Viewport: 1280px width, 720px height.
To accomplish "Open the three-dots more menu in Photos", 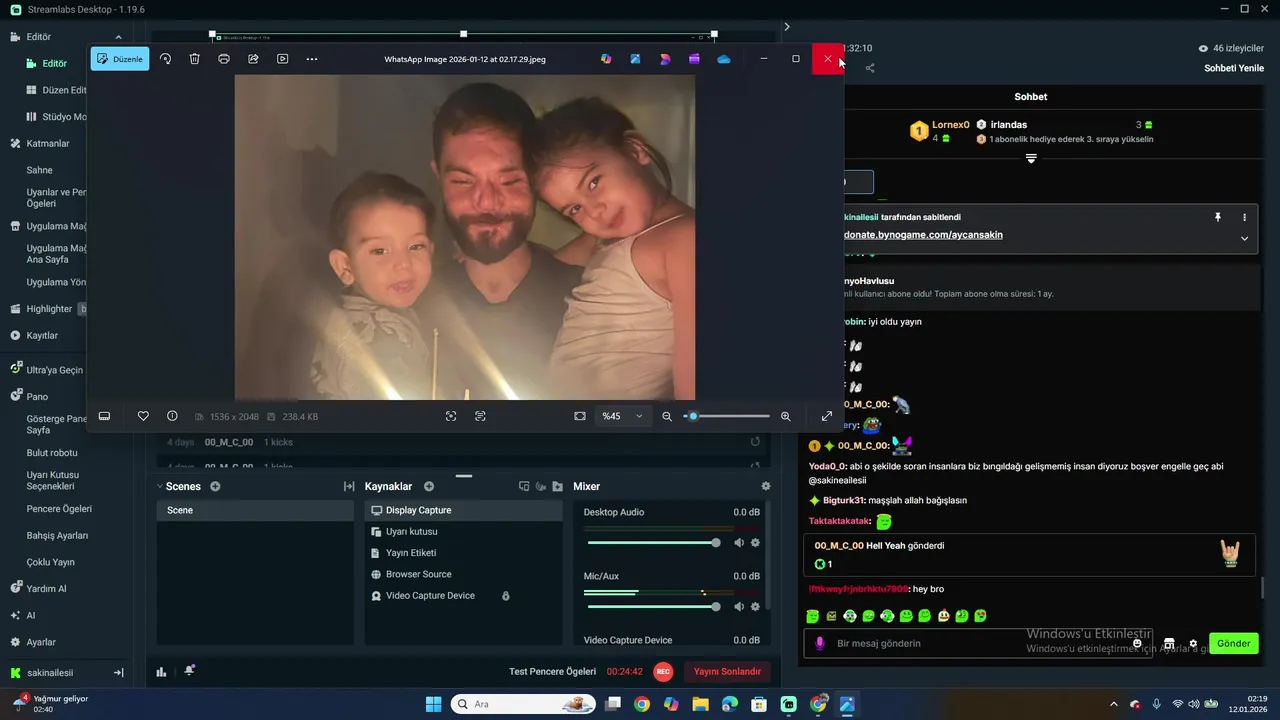I will [312, 59].
